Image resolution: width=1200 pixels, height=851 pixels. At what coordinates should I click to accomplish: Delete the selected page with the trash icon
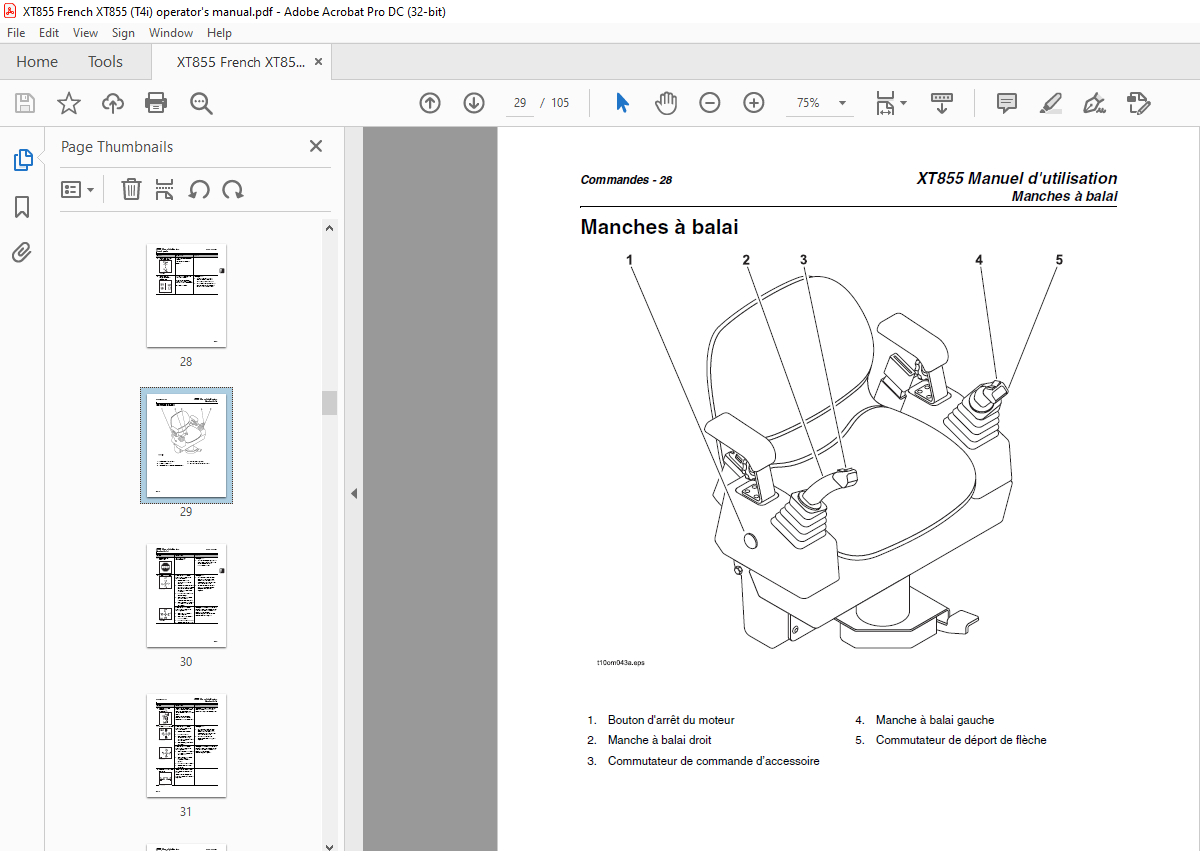click(x=131, y=189)
